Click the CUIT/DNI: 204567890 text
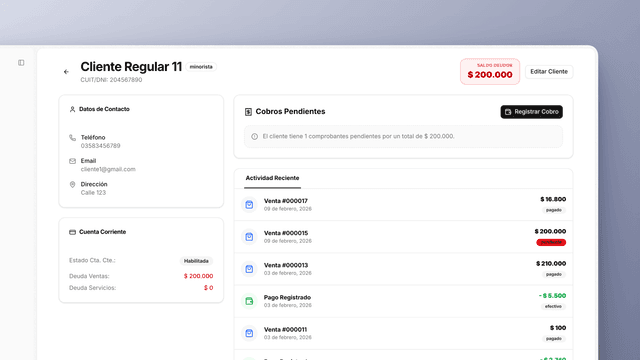 pyautogui.click(x=111, y=80)
